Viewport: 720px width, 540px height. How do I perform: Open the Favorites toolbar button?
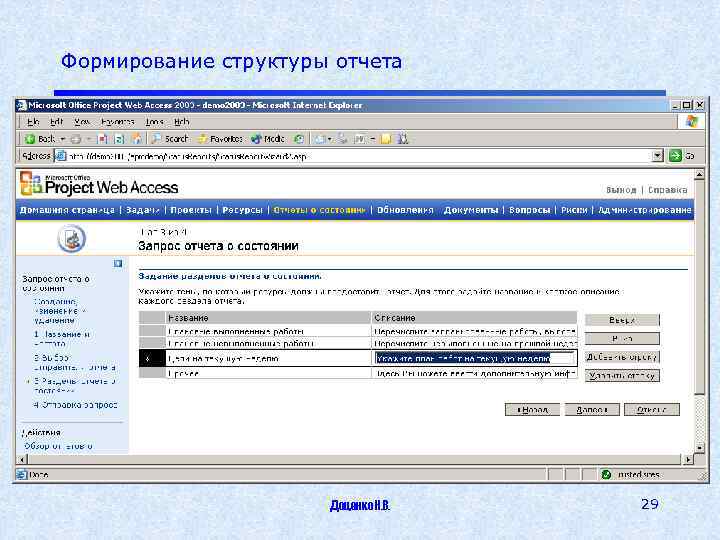click(220, 139)
